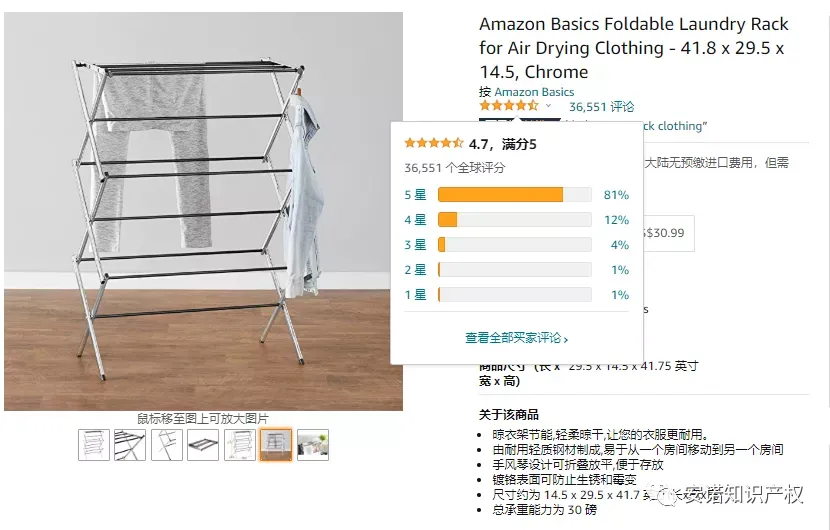The height and width of the screenshot is (530, 830).
Task: Open the 36,551 评论 reviews link
Action: pyautogui.click(x=601, y=107)
